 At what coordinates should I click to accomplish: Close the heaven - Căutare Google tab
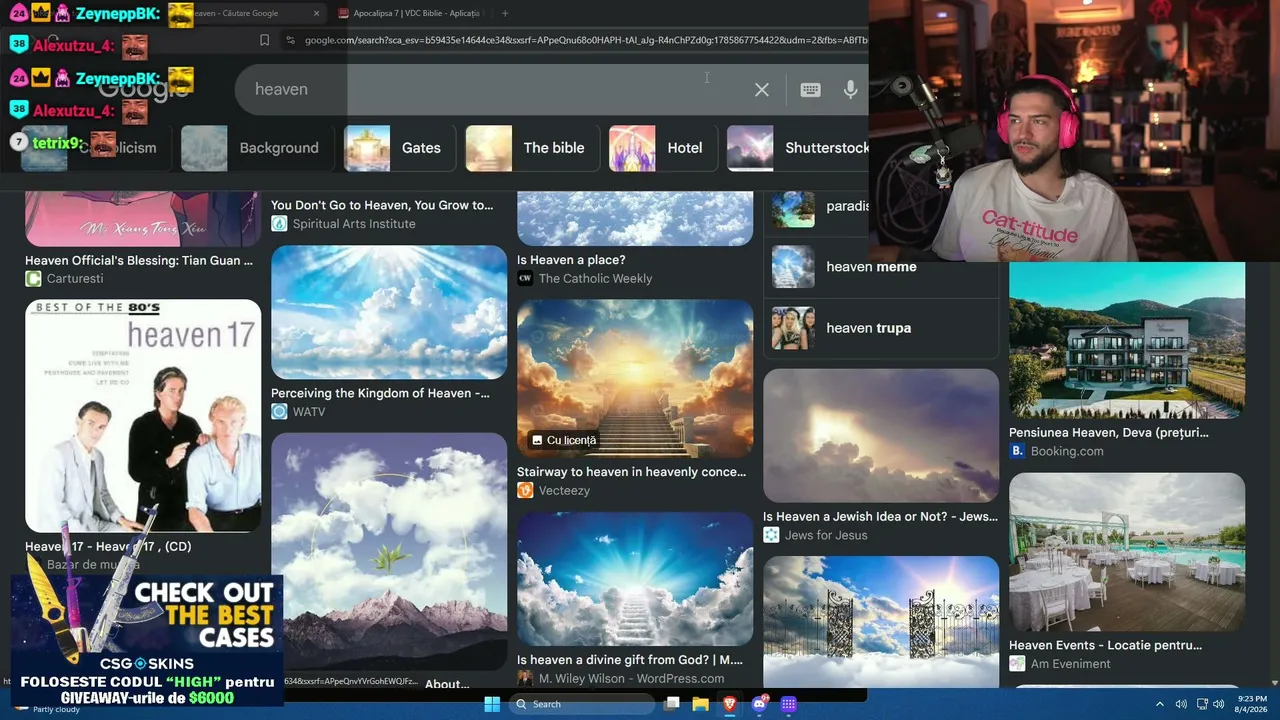(317, 13)
